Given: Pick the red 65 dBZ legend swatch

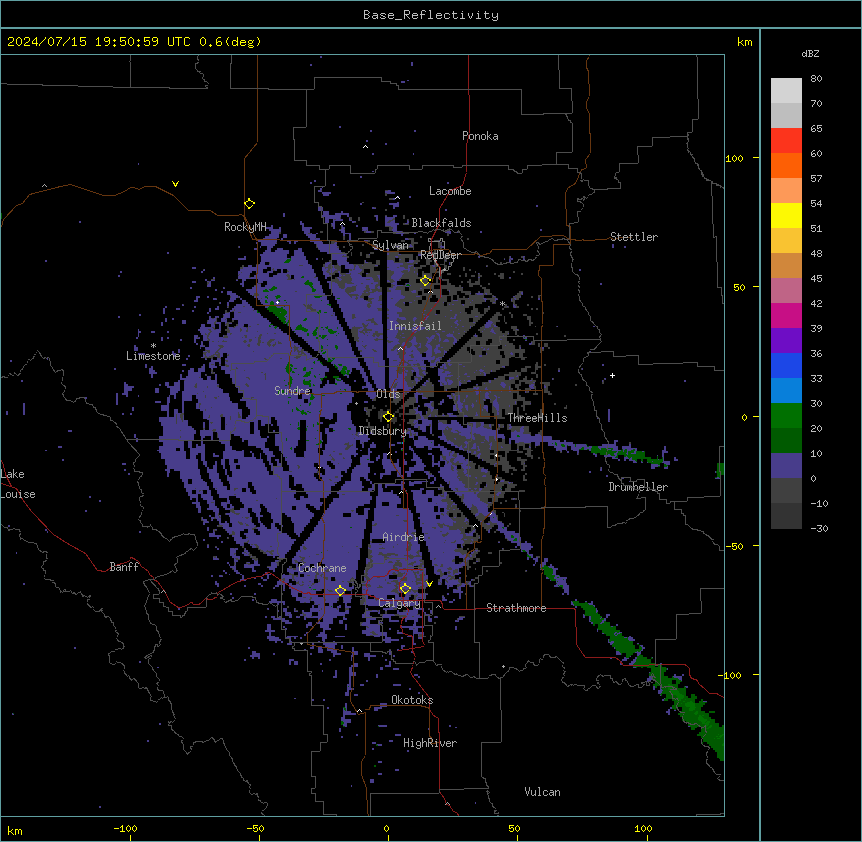Looking at the screenshot, I should coord(786,141).
